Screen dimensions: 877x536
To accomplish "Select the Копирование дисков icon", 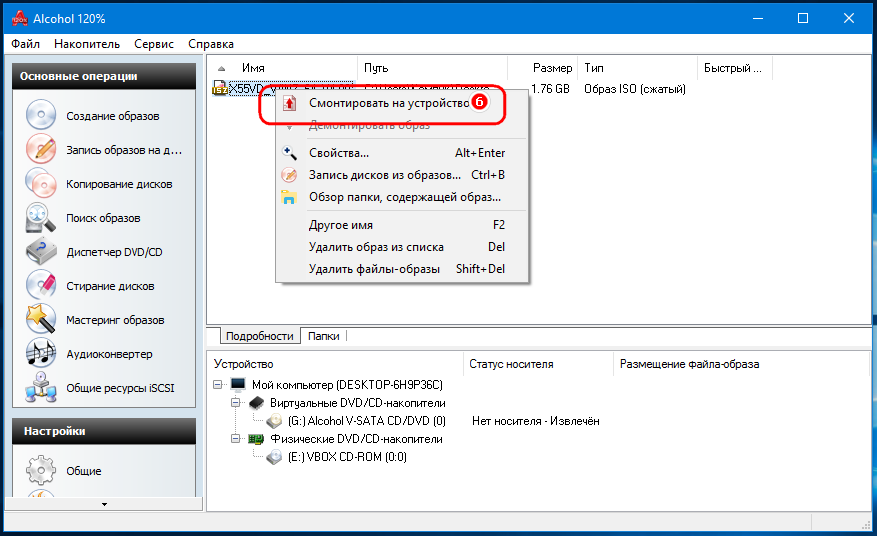I will point(41,184).
